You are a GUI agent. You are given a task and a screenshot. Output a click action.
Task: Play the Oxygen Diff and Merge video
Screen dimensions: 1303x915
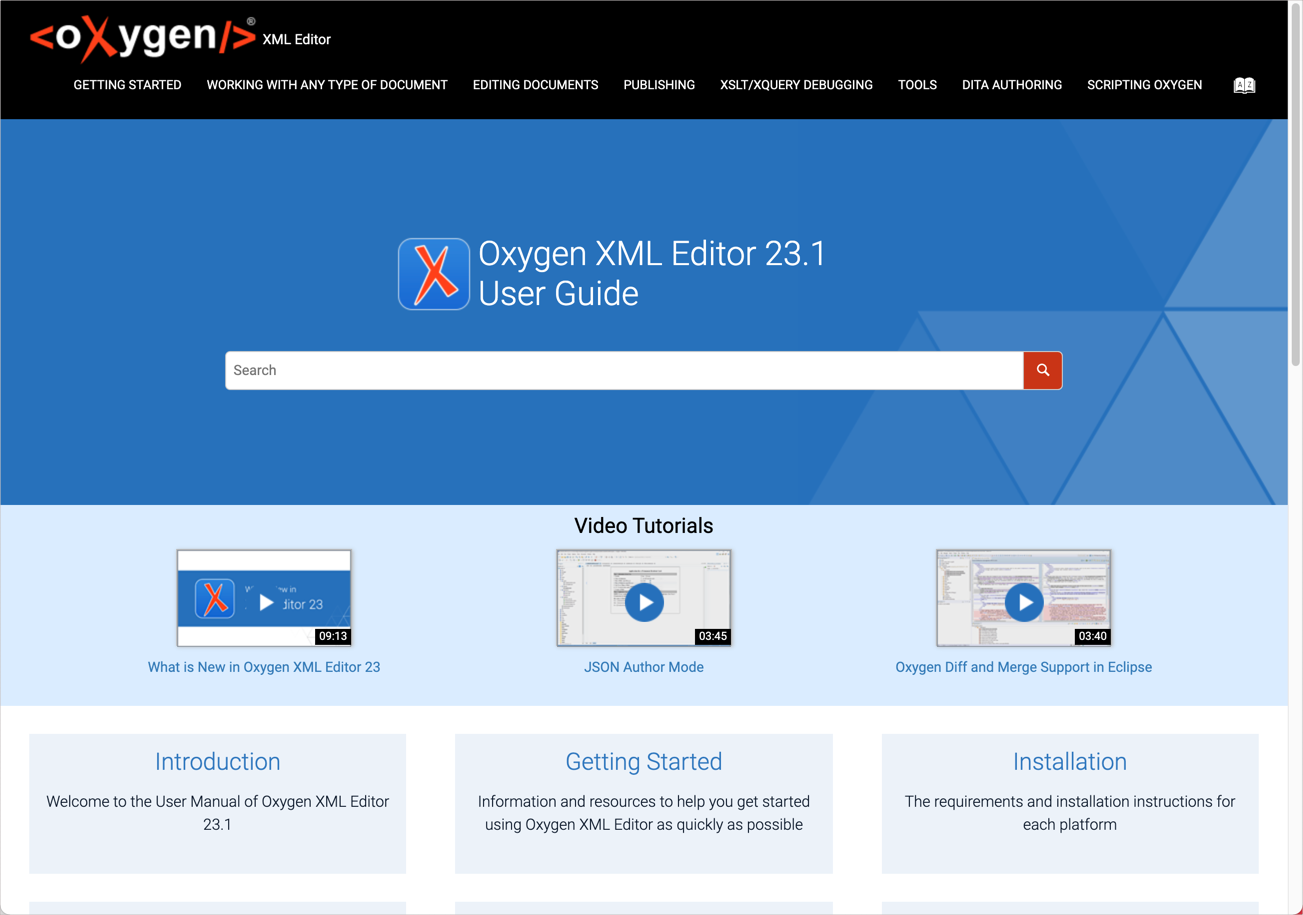pyautogui.click(x=1024, y=602)
